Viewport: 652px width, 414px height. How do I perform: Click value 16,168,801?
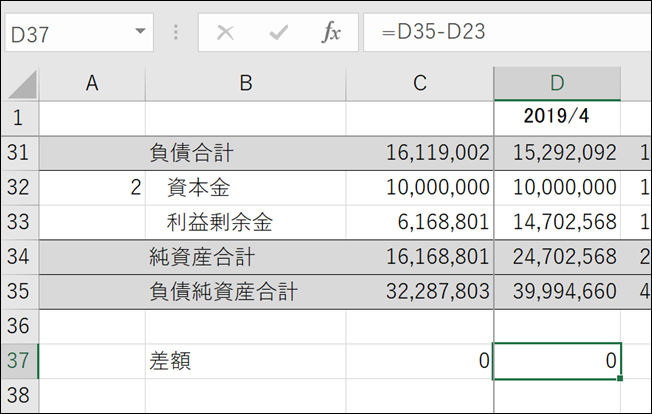click(x=420, y=256)
